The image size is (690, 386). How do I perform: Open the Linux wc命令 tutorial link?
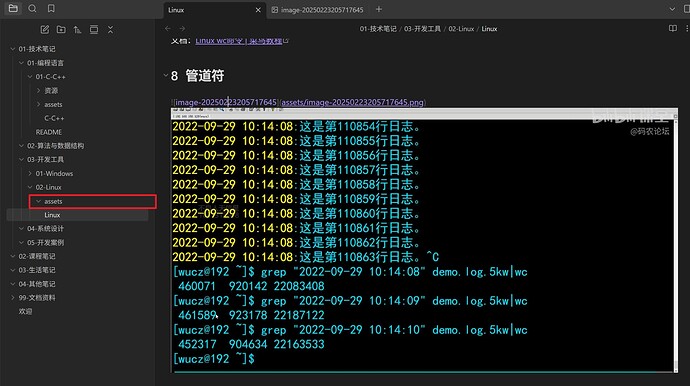click(x=239, y=41)
